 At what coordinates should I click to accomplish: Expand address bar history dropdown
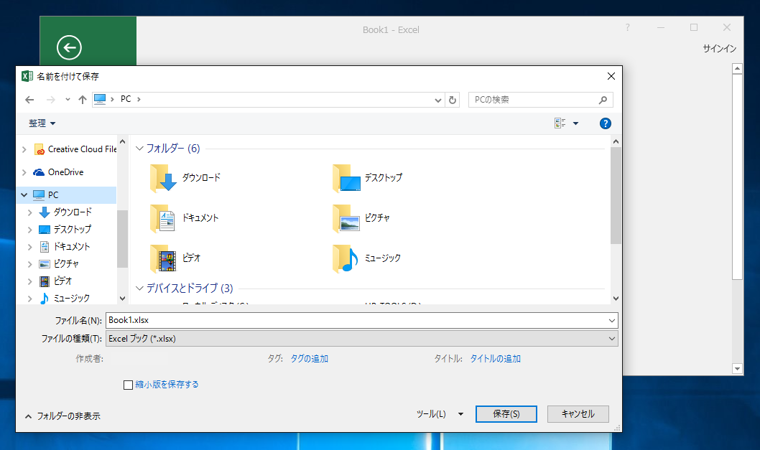pyautogui.click(x=438, y=100)
